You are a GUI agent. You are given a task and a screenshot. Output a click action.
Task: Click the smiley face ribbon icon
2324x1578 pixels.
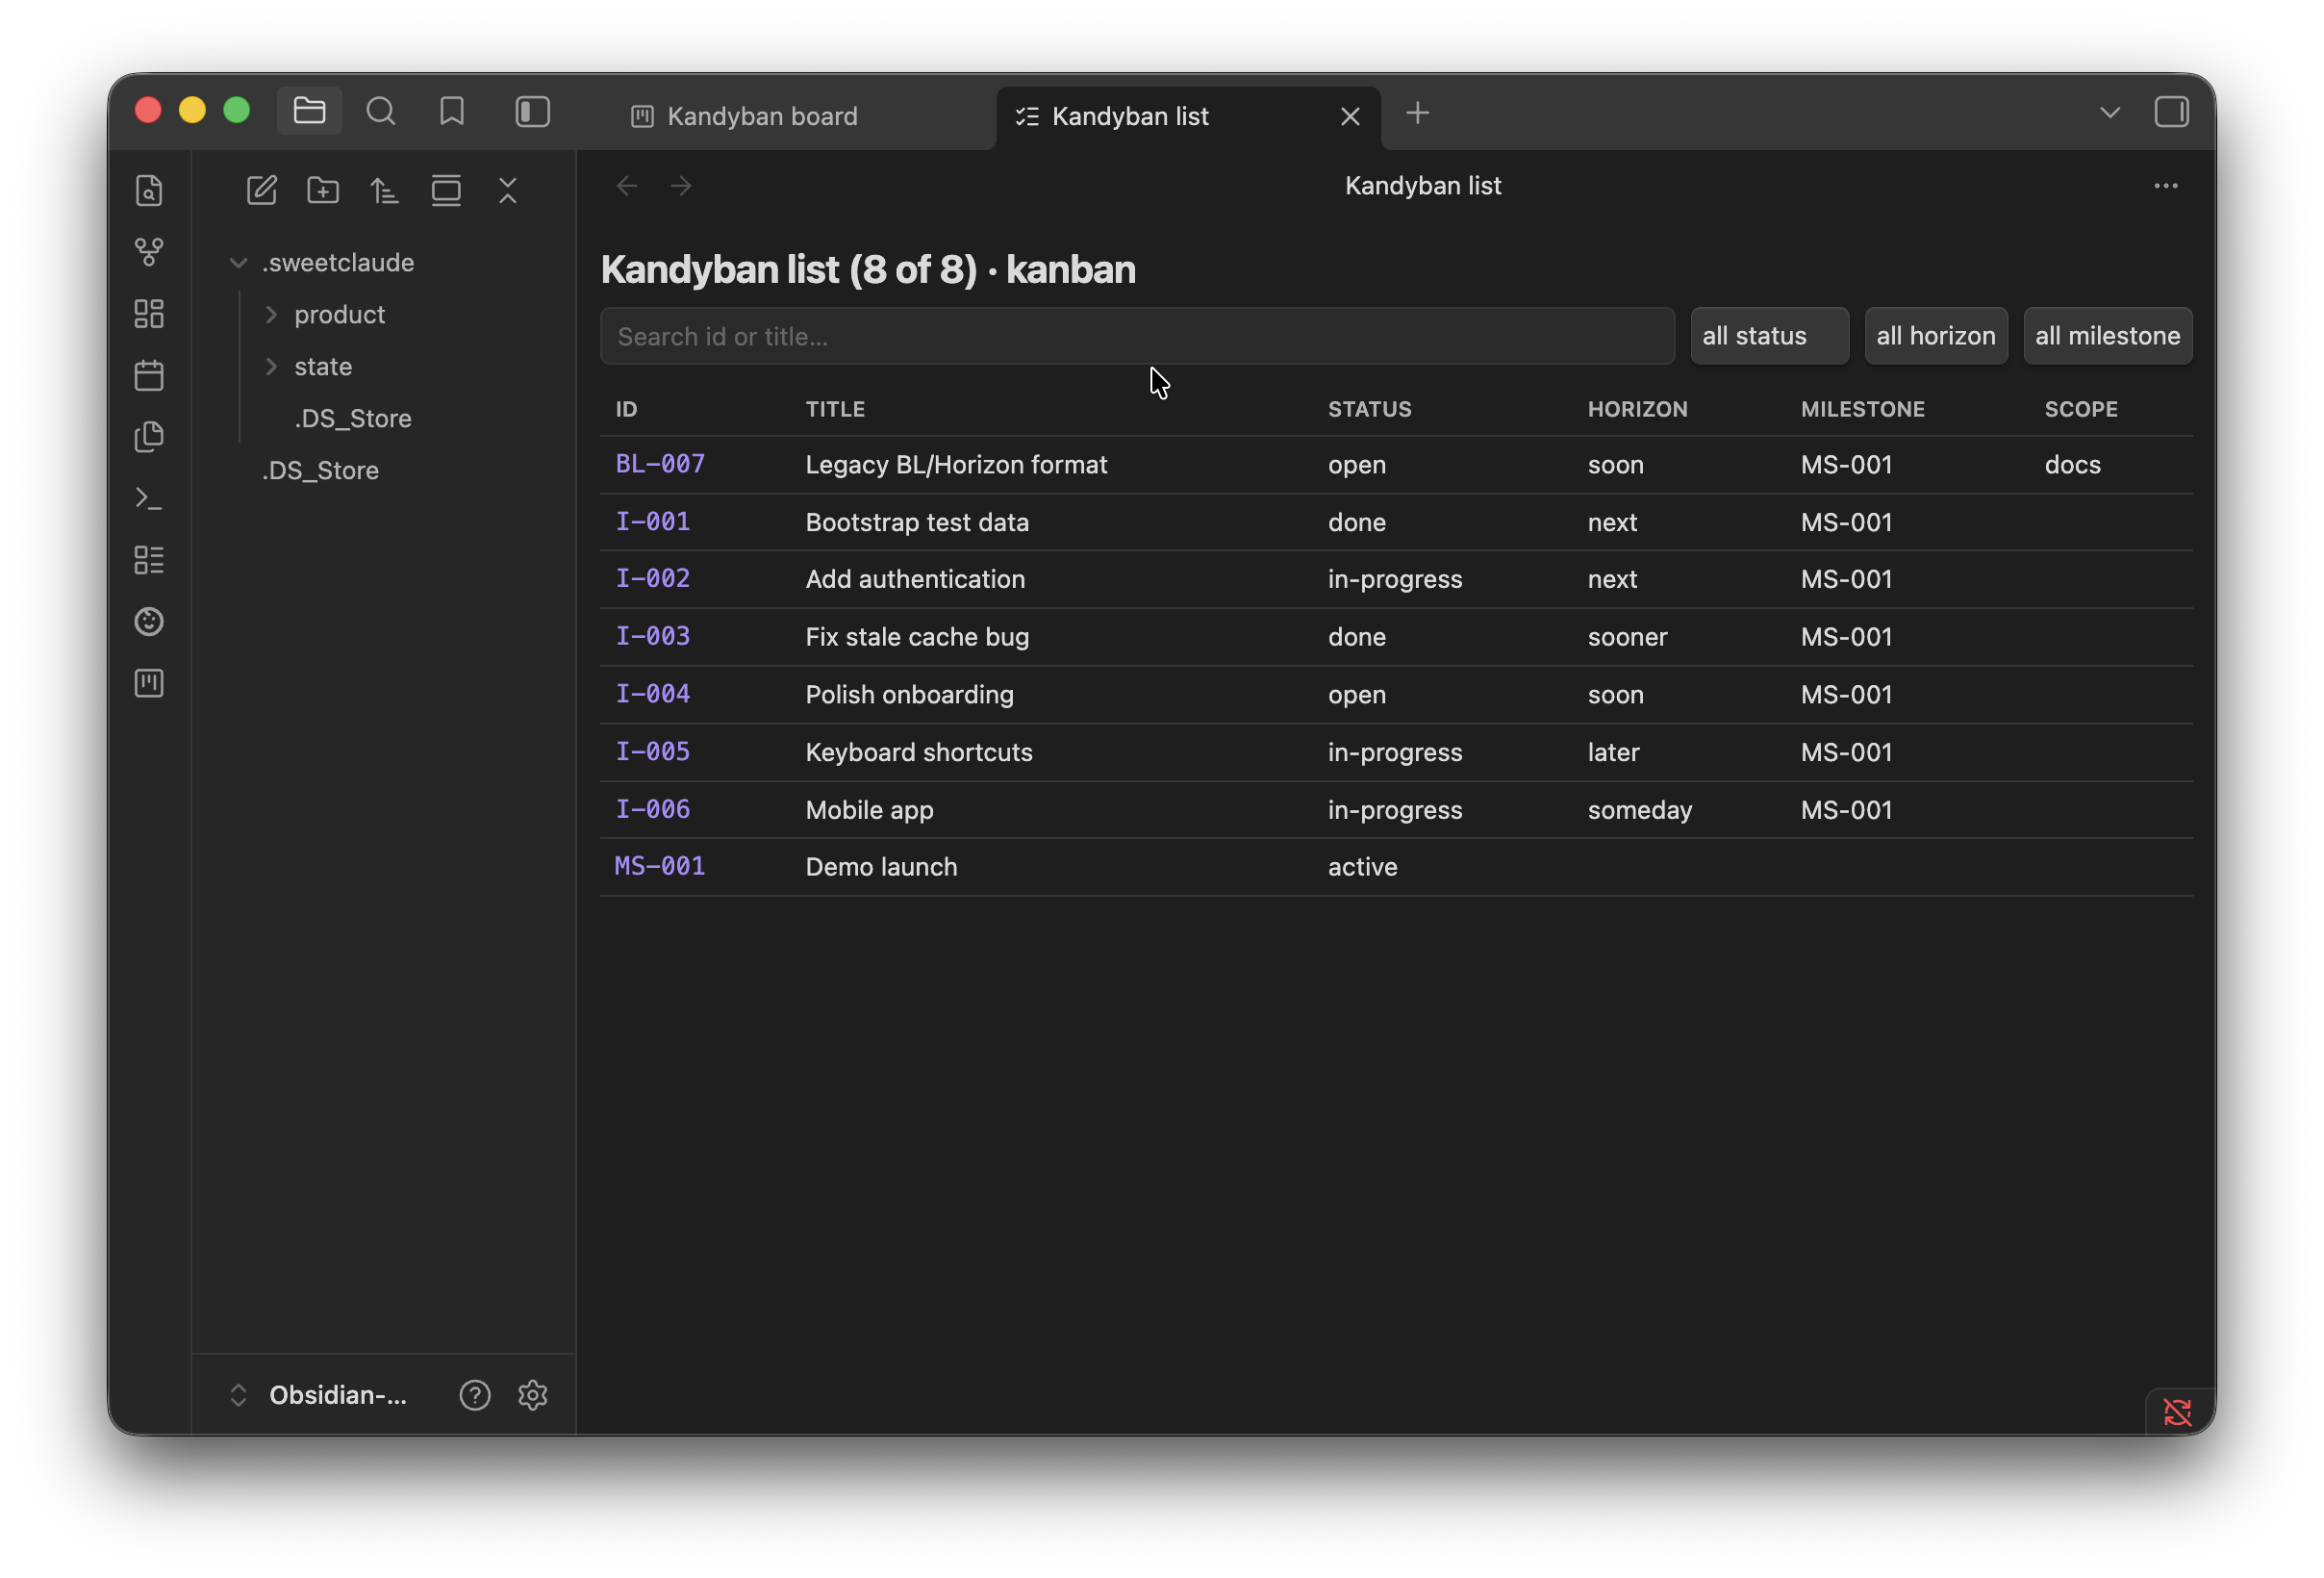coord(149,622)
